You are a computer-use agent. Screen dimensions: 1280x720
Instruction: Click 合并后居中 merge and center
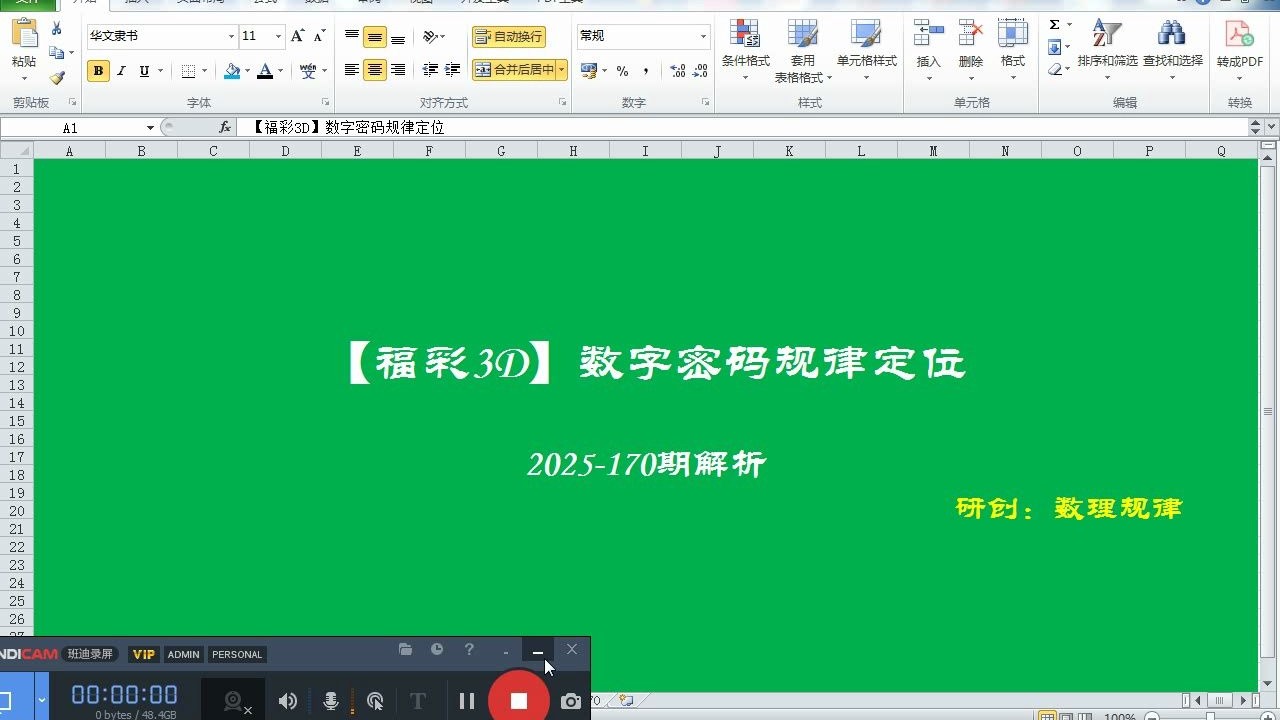click(x=514, y=70)
